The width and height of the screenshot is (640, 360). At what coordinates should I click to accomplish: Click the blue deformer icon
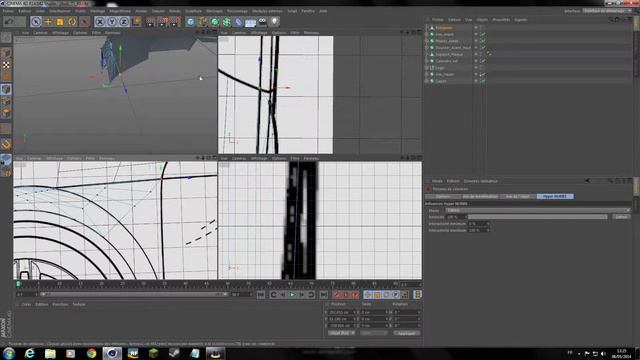pos(238,21)
